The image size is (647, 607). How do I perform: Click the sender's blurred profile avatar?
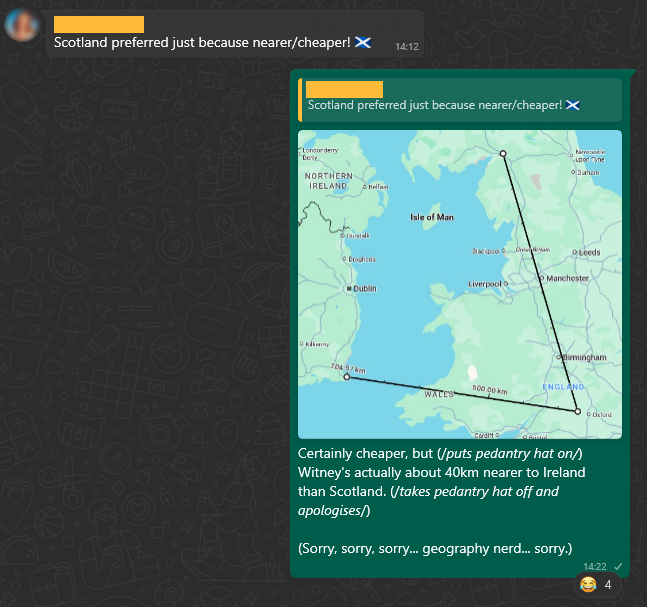pos(23,29)
